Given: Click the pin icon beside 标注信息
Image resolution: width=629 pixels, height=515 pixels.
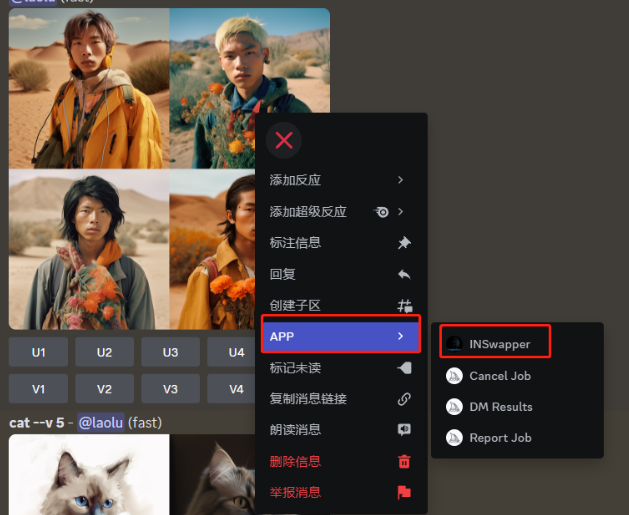Looking at the screenshot, I should click(x=404, y=243).
